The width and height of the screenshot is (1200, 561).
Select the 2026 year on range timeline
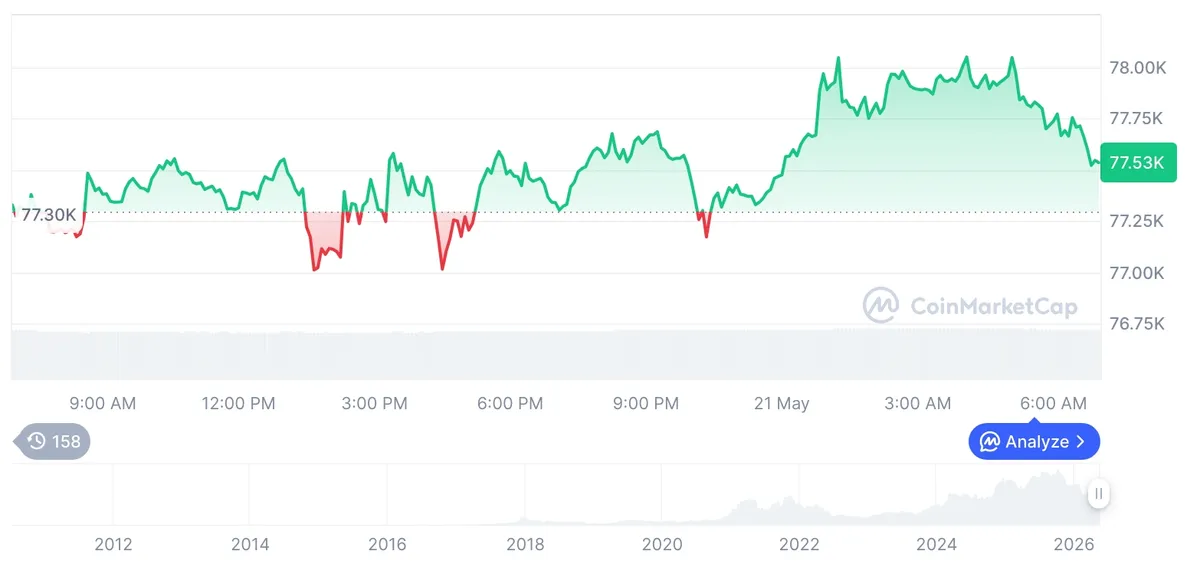pyautogui.click(x=1076, y=545)
